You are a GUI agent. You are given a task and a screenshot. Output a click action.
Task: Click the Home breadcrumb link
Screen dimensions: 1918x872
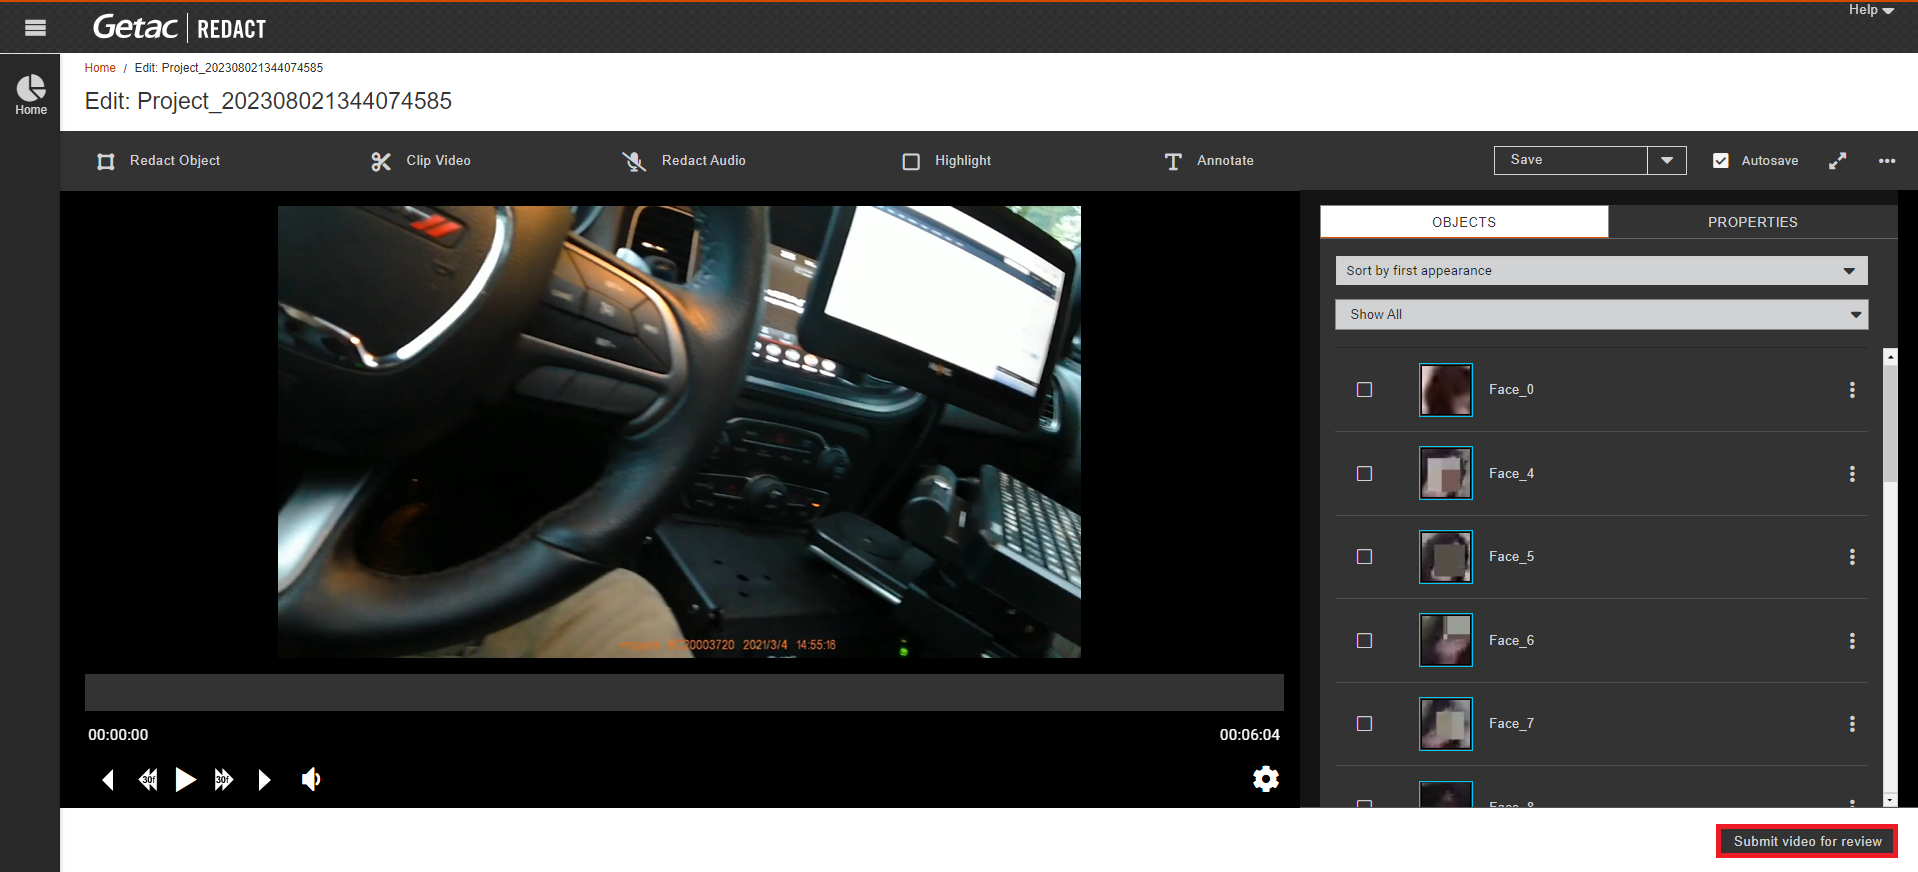pos(100,68)
